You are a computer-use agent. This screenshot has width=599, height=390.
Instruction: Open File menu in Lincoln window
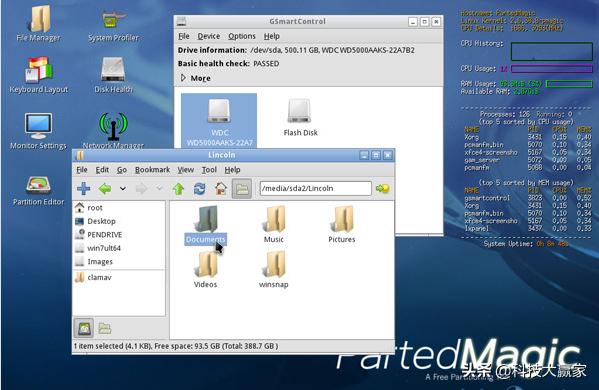pos(82,170)
